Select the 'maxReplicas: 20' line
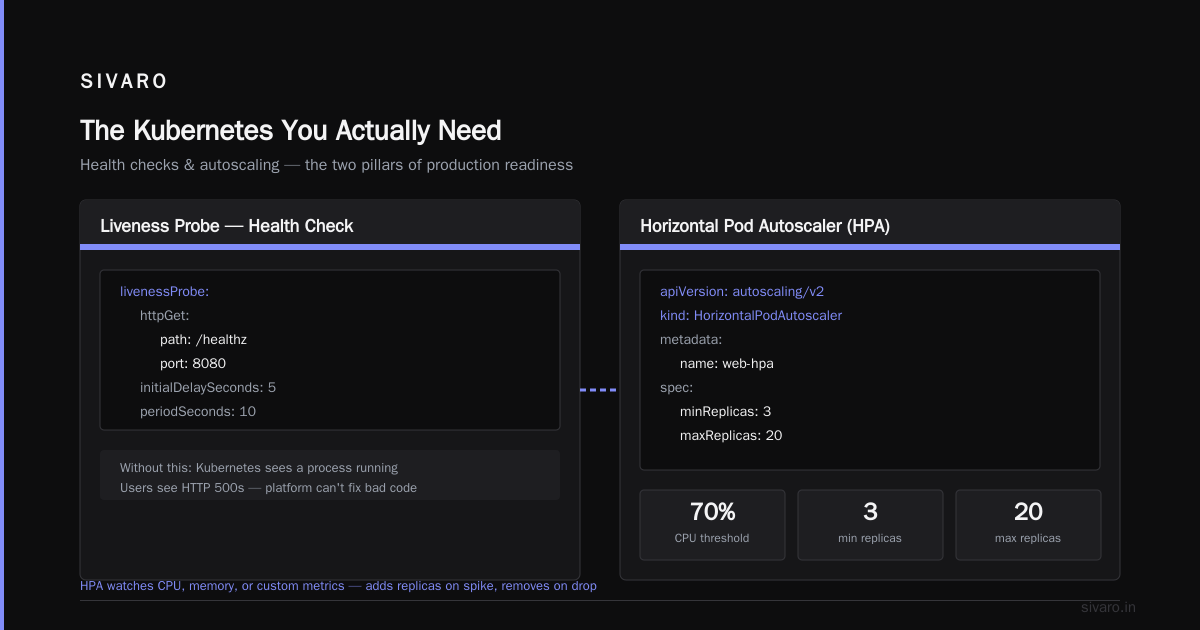This screenshot has width=1200, height=630. click(731, 436)
